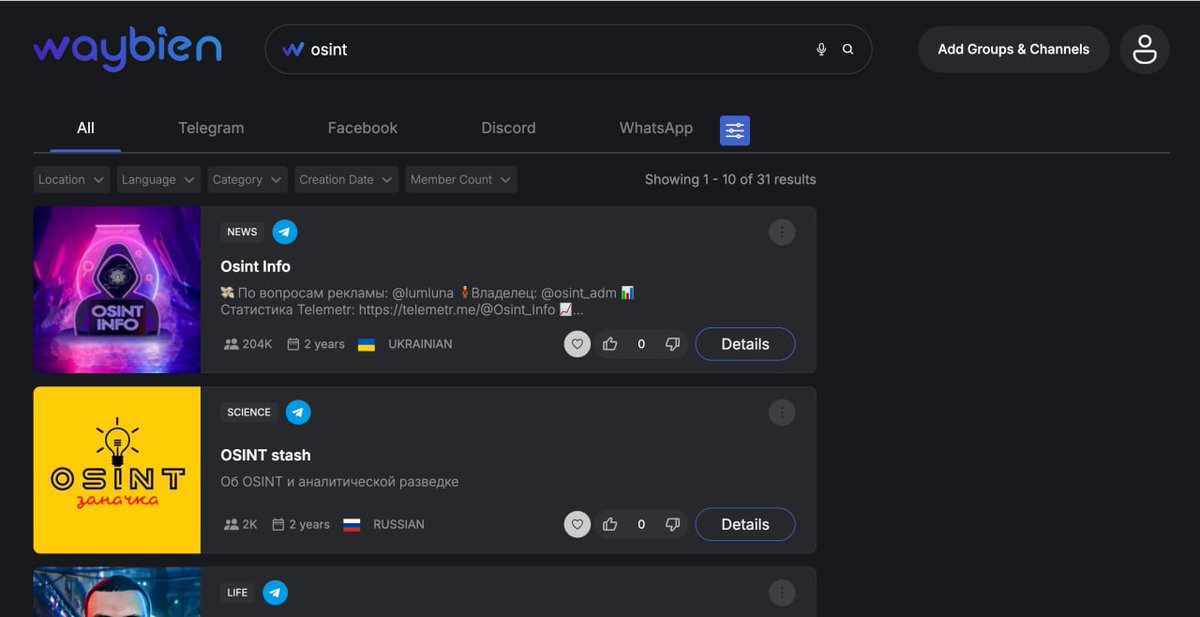Click the Osint Info description text
The width and height of the screenshot is (1200, 617).
pyautogui.click(x=428, y=301)
